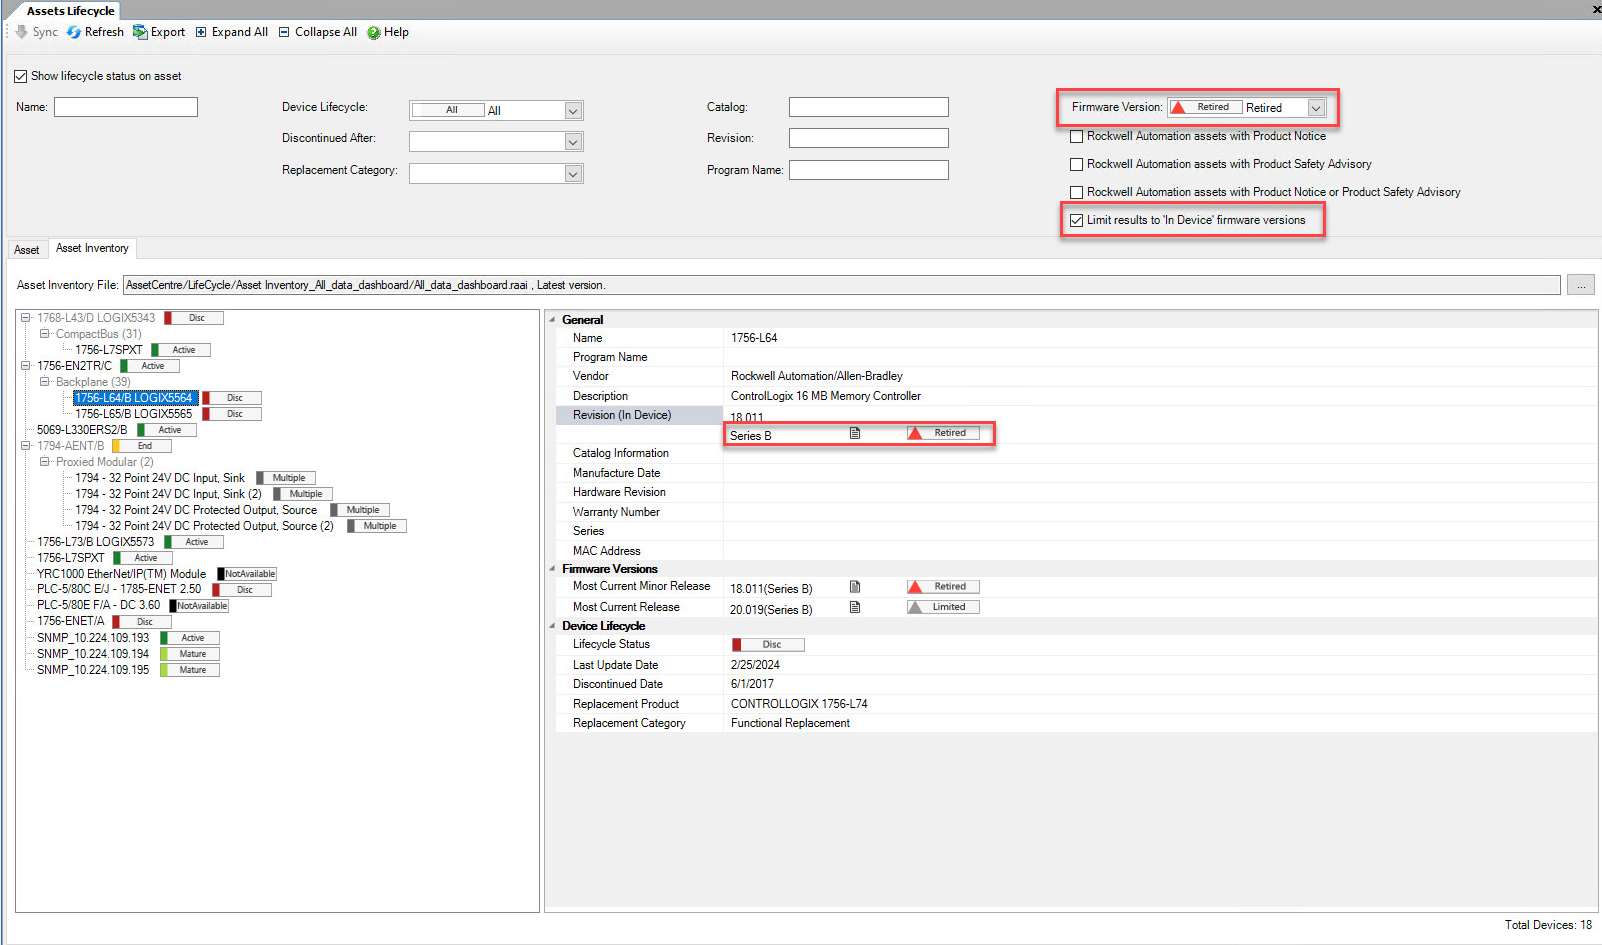Click the Replacement Product value CONTROLLOGIX 1756-L74
Viewport: 1602px width, 945px height.
pyautogui.click(x=799, y=704)
